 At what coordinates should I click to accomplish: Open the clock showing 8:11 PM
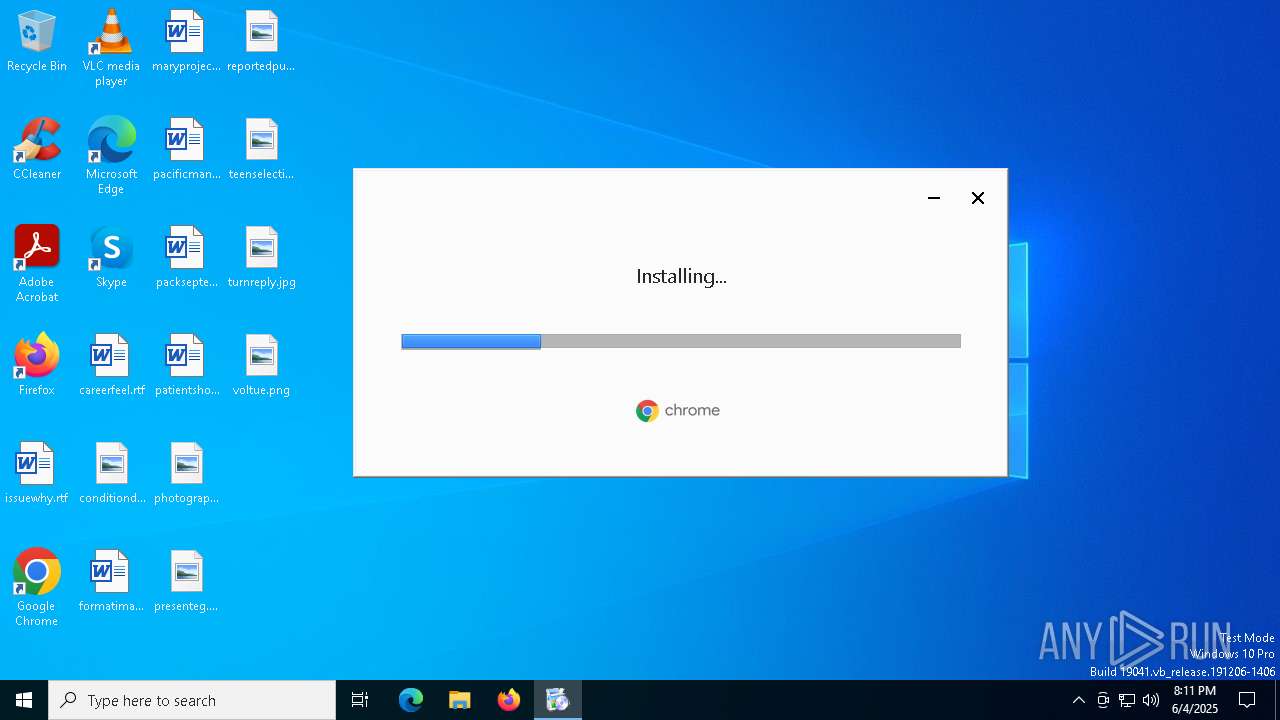[x=1195, y=700]
